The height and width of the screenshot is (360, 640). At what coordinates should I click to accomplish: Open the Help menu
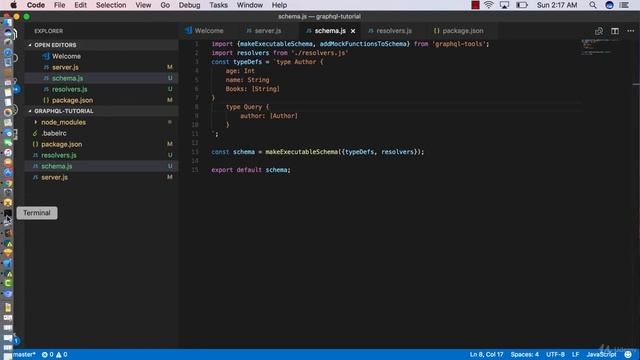pos(279,5)
